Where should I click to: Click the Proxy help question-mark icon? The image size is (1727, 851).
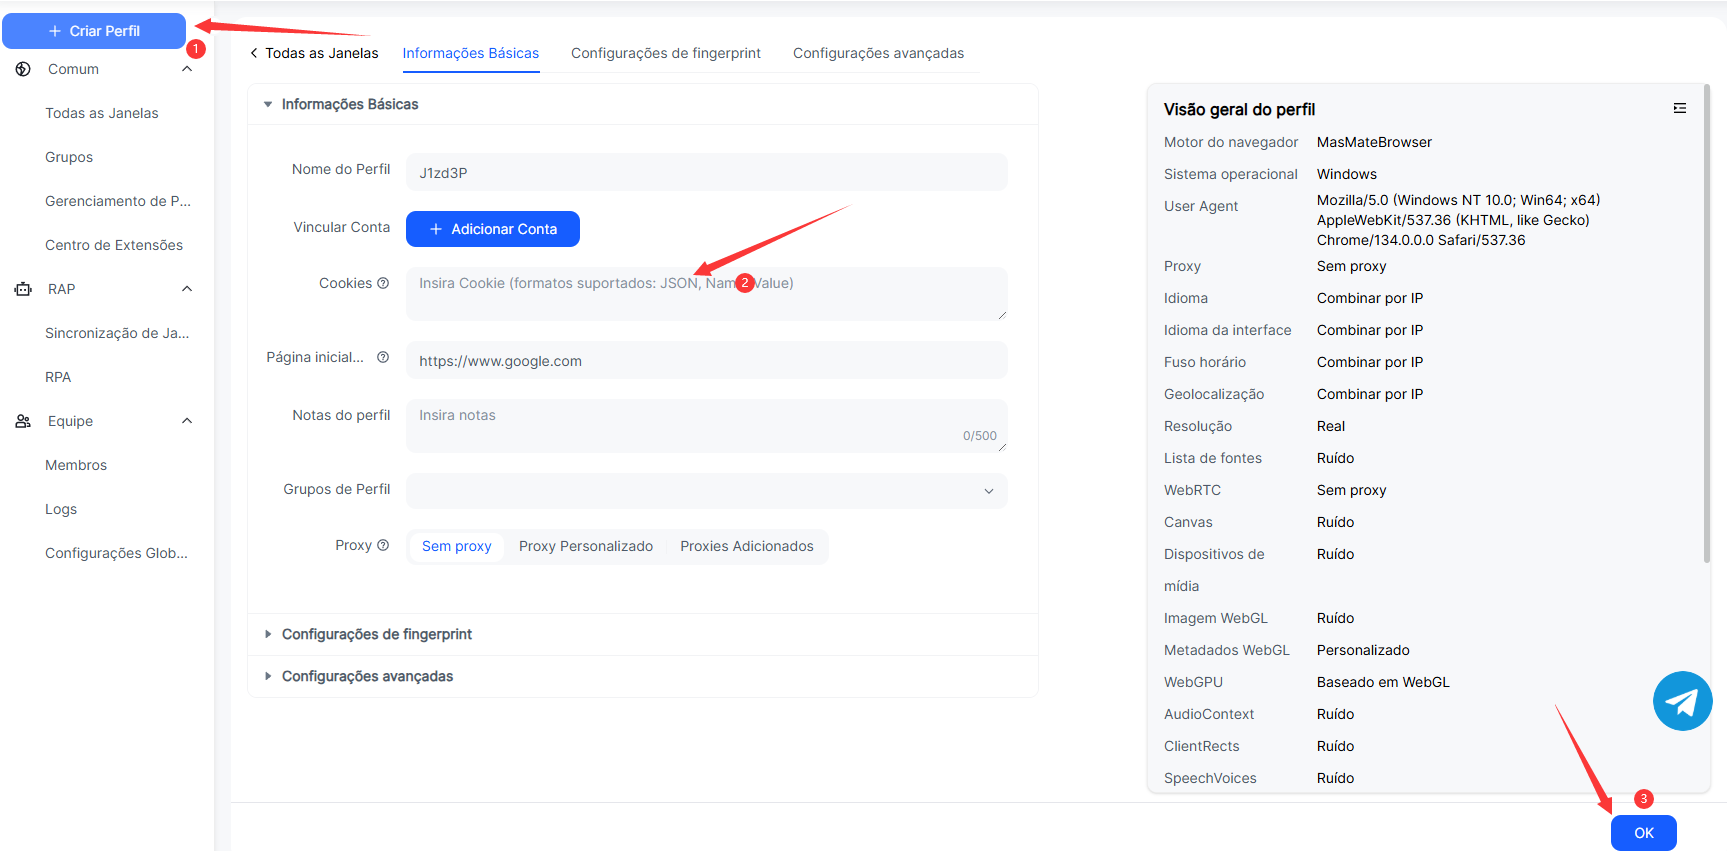383,545
